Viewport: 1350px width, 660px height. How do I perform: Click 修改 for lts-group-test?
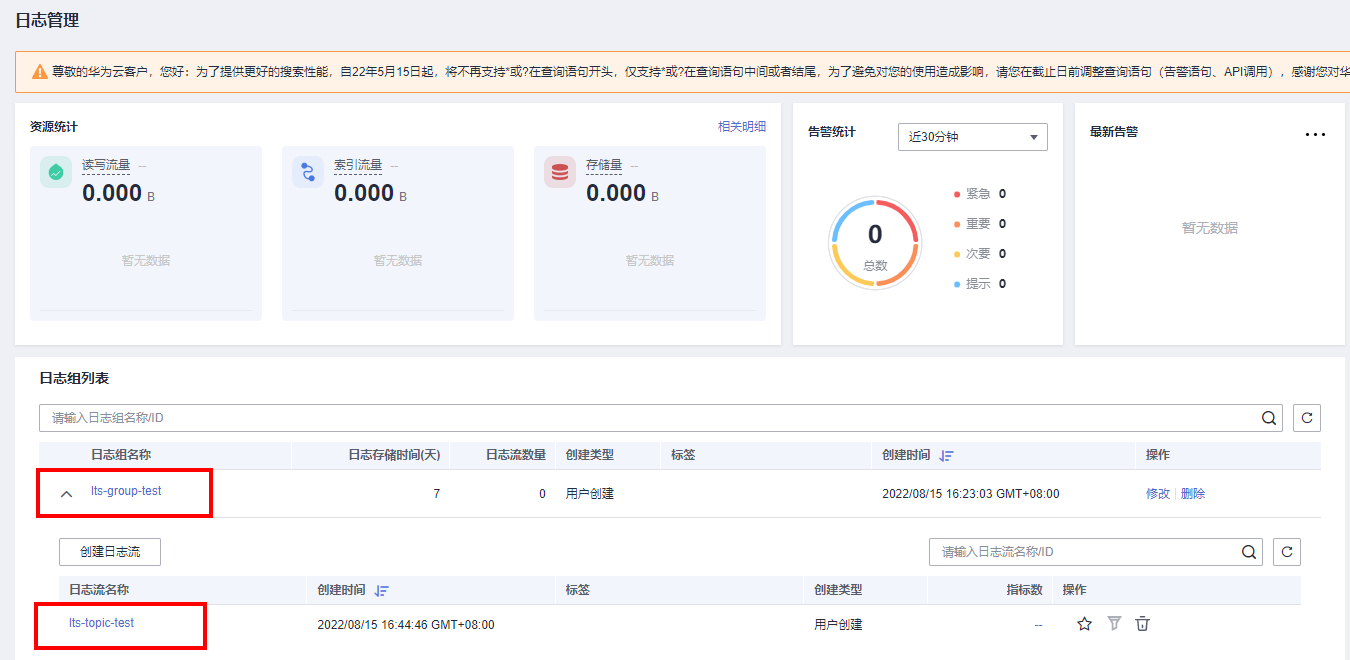(x=1157, y=494)
